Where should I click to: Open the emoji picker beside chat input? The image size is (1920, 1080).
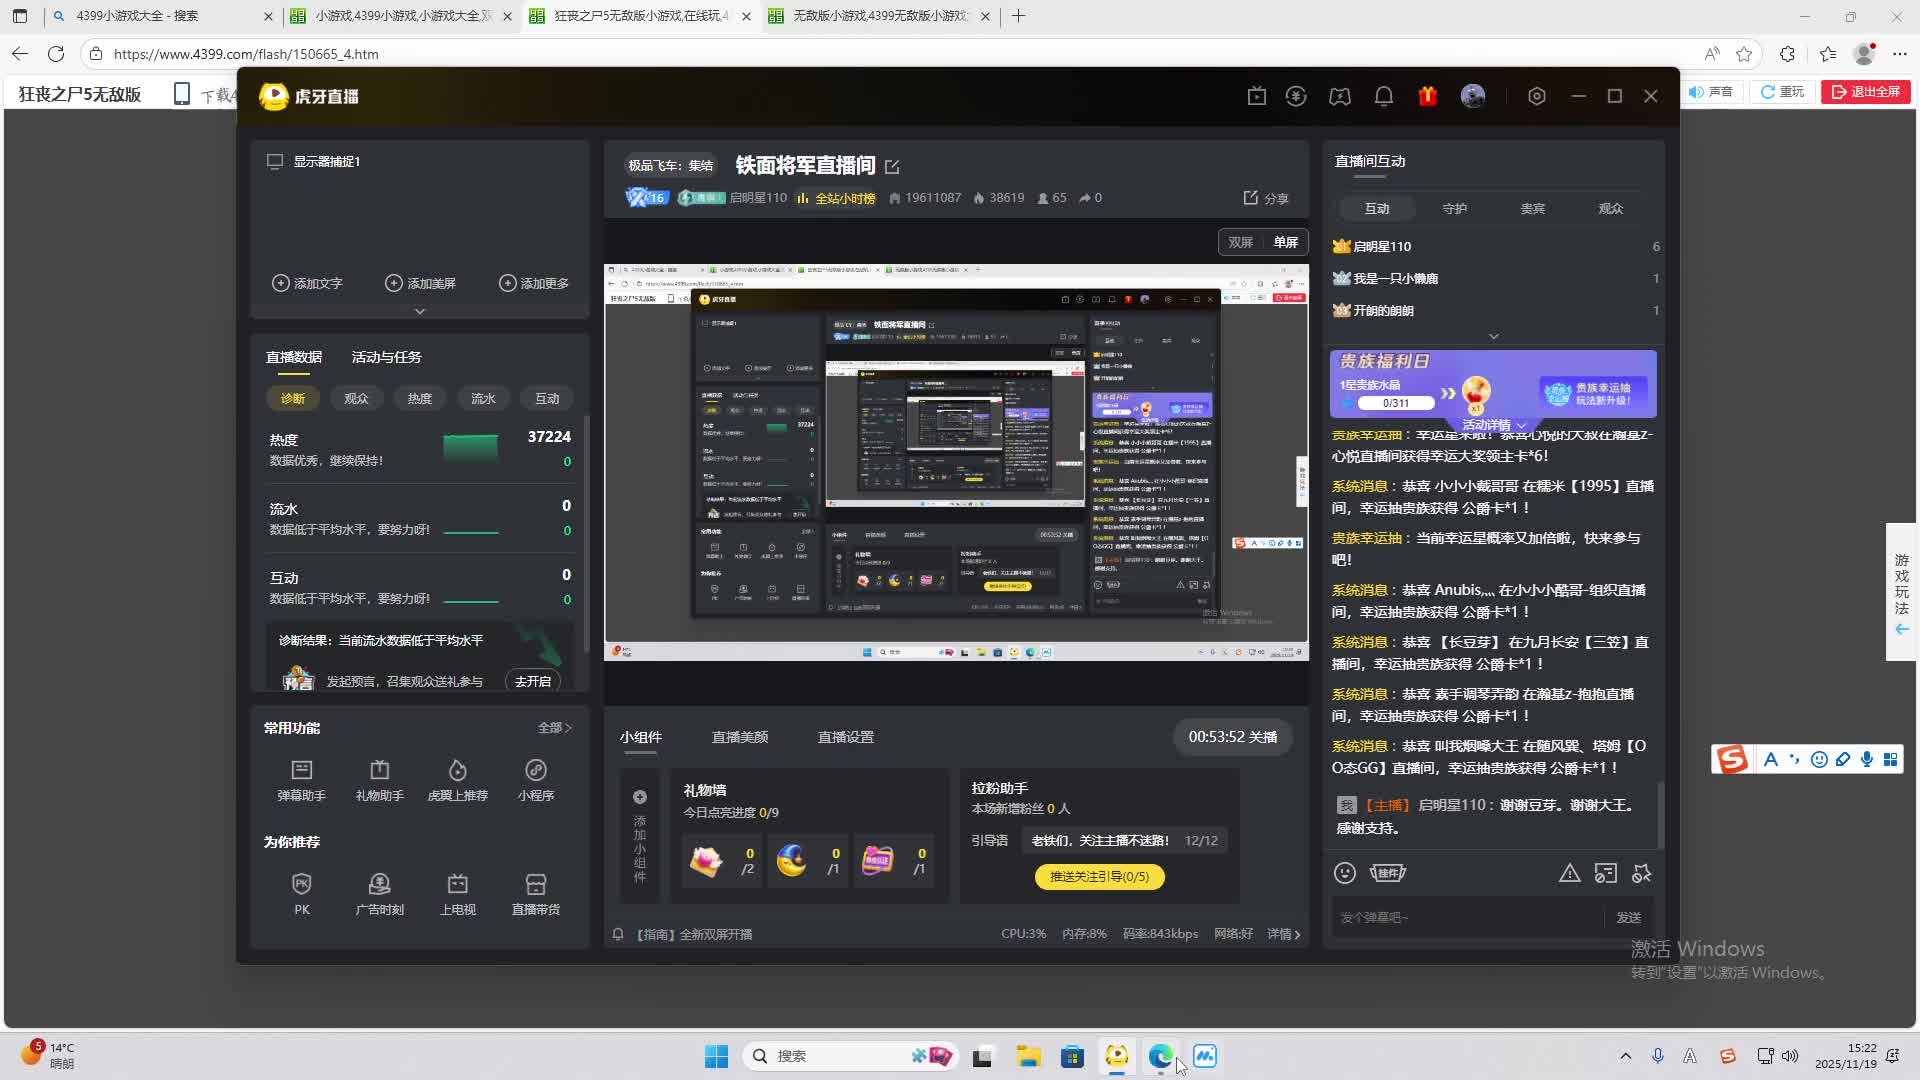1345,872
